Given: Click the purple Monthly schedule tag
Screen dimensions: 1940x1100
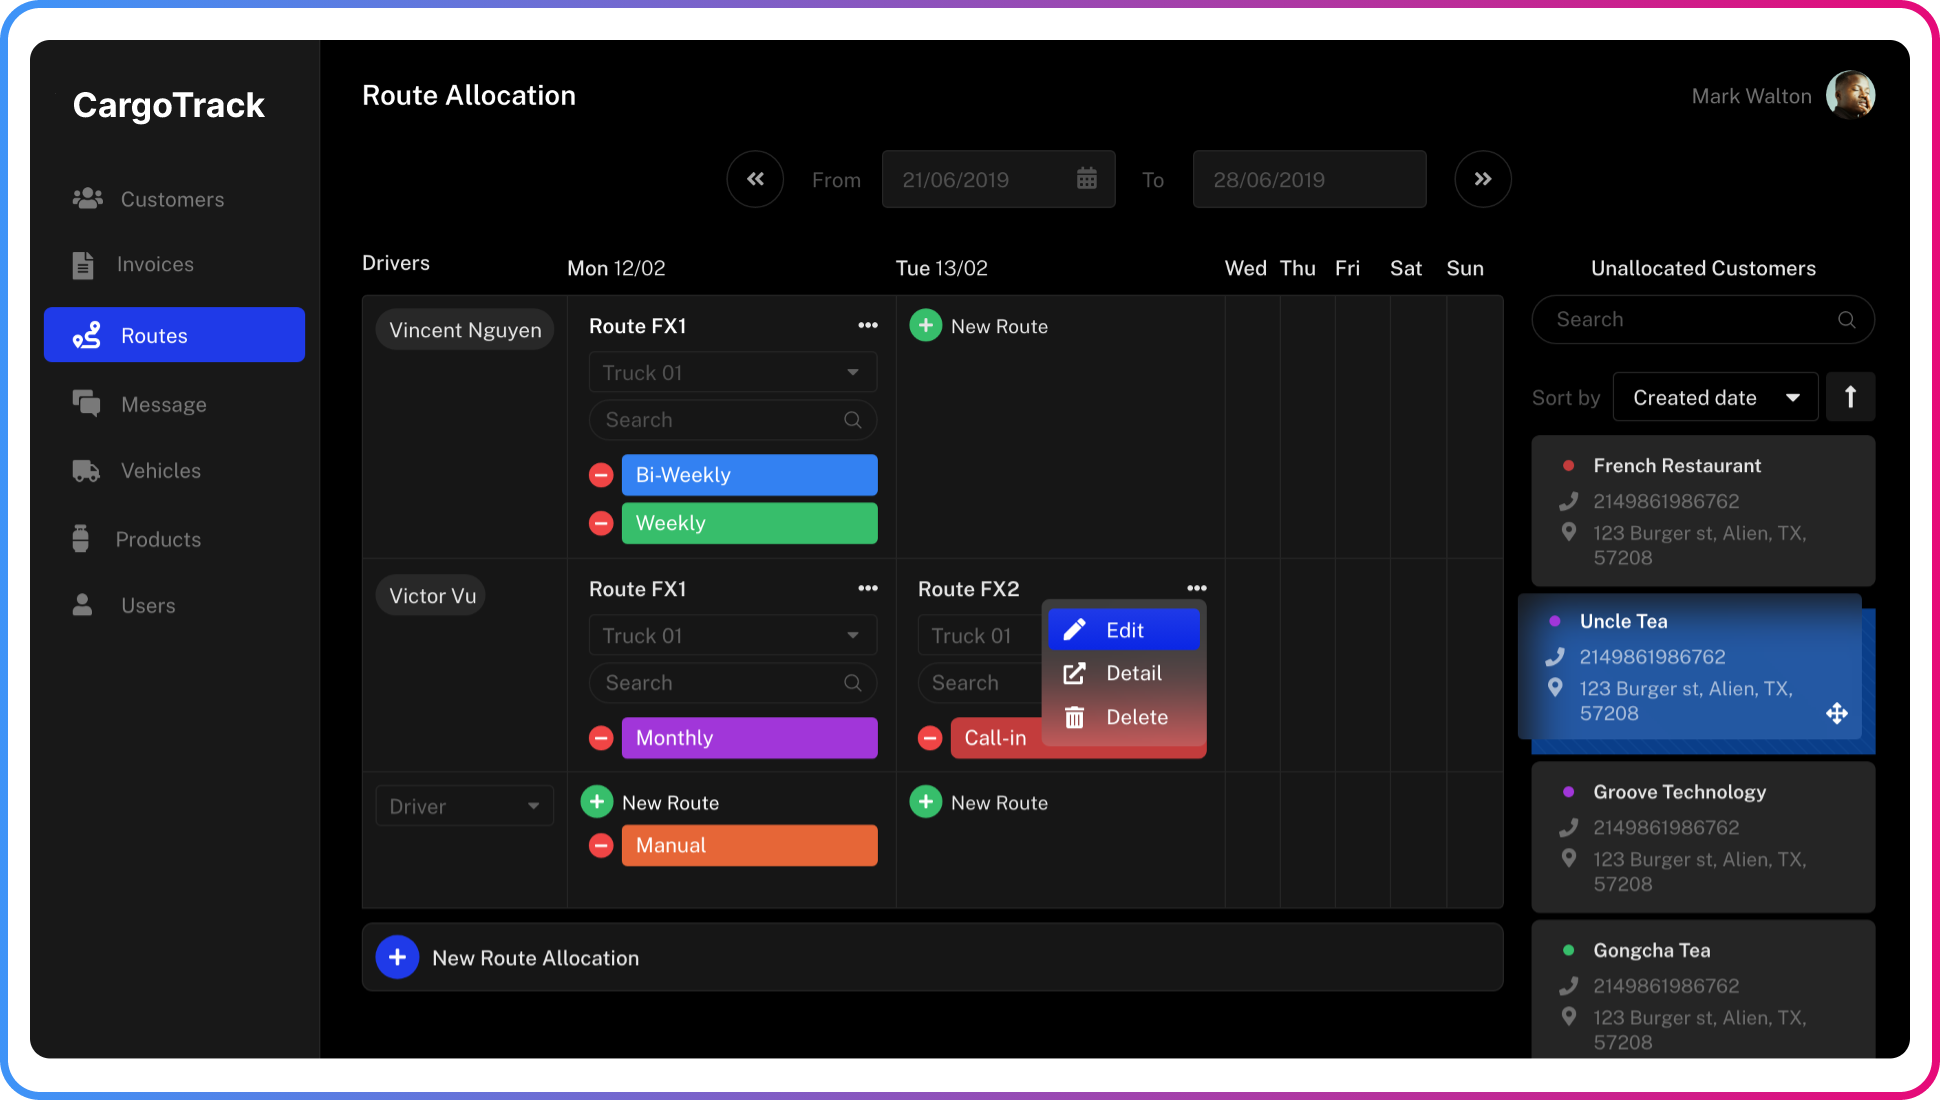Looking at the screenshot, I should (749, 738).
